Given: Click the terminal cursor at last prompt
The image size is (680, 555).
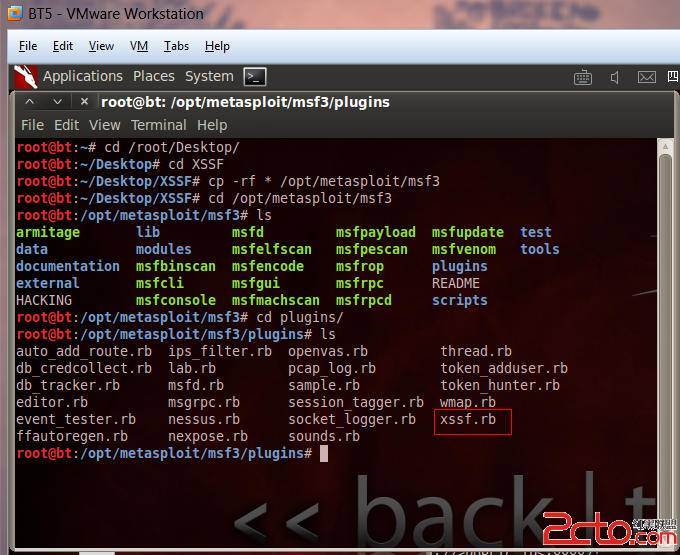Looking at the screenshot, I should [x=324, y=454].
